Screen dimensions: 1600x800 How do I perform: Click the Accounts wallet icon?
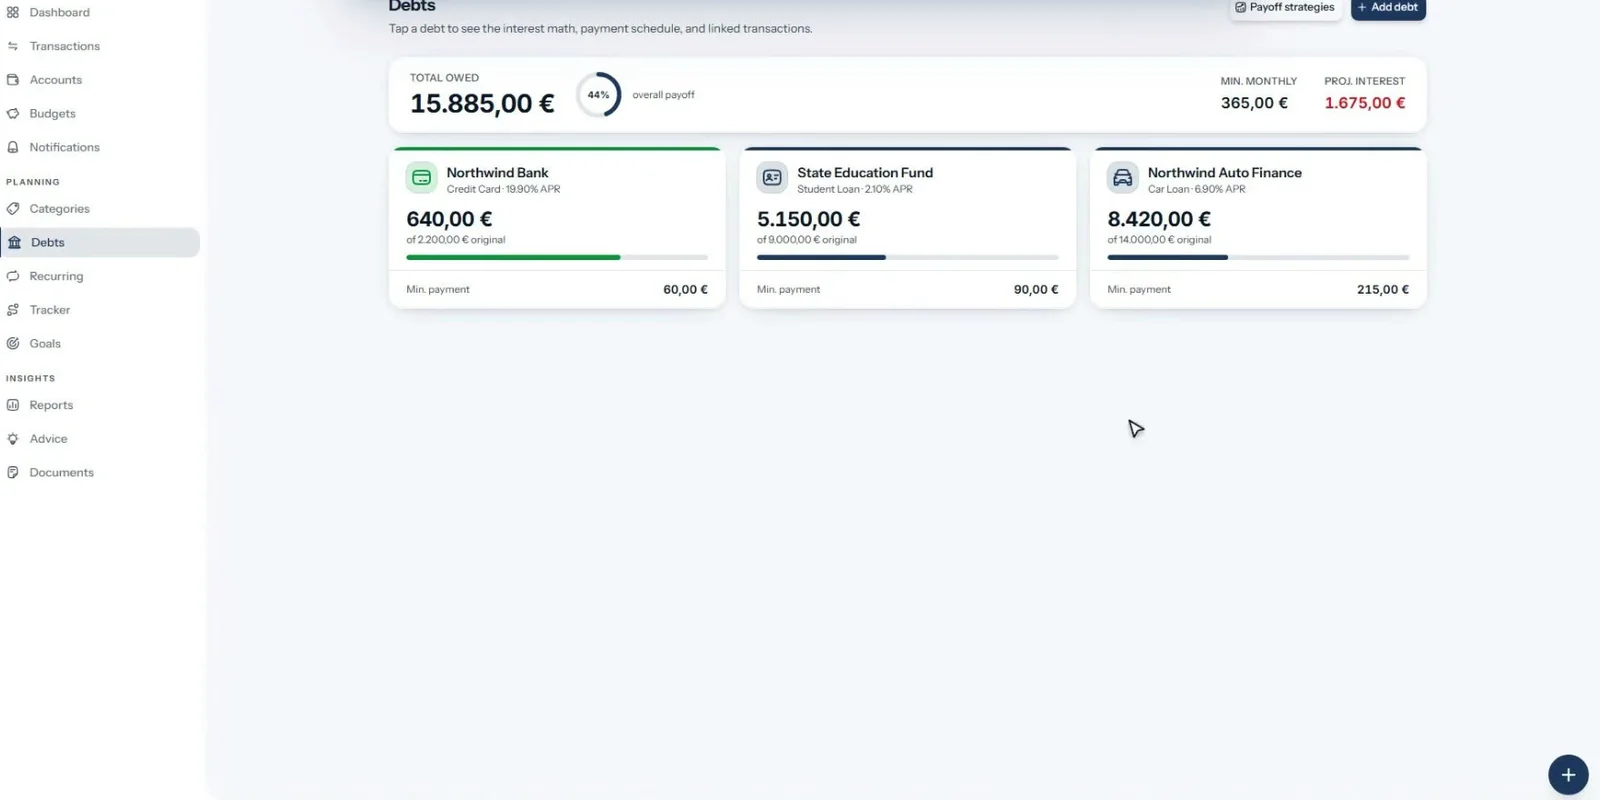pyautogui.click(x=13, y=80)
